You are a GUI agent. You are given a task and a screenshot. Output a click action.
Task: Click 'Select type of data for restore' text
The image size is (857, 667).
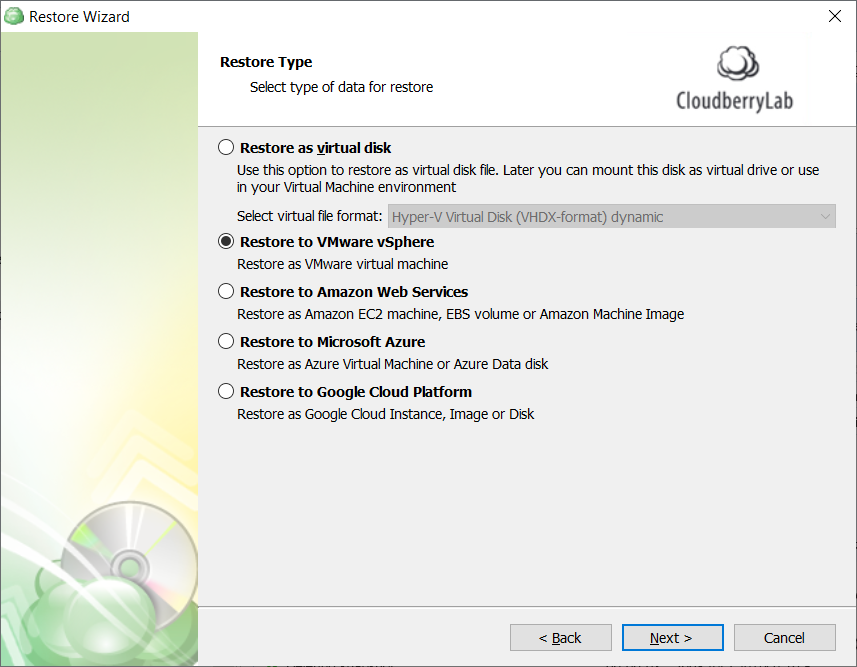(341, 87)
